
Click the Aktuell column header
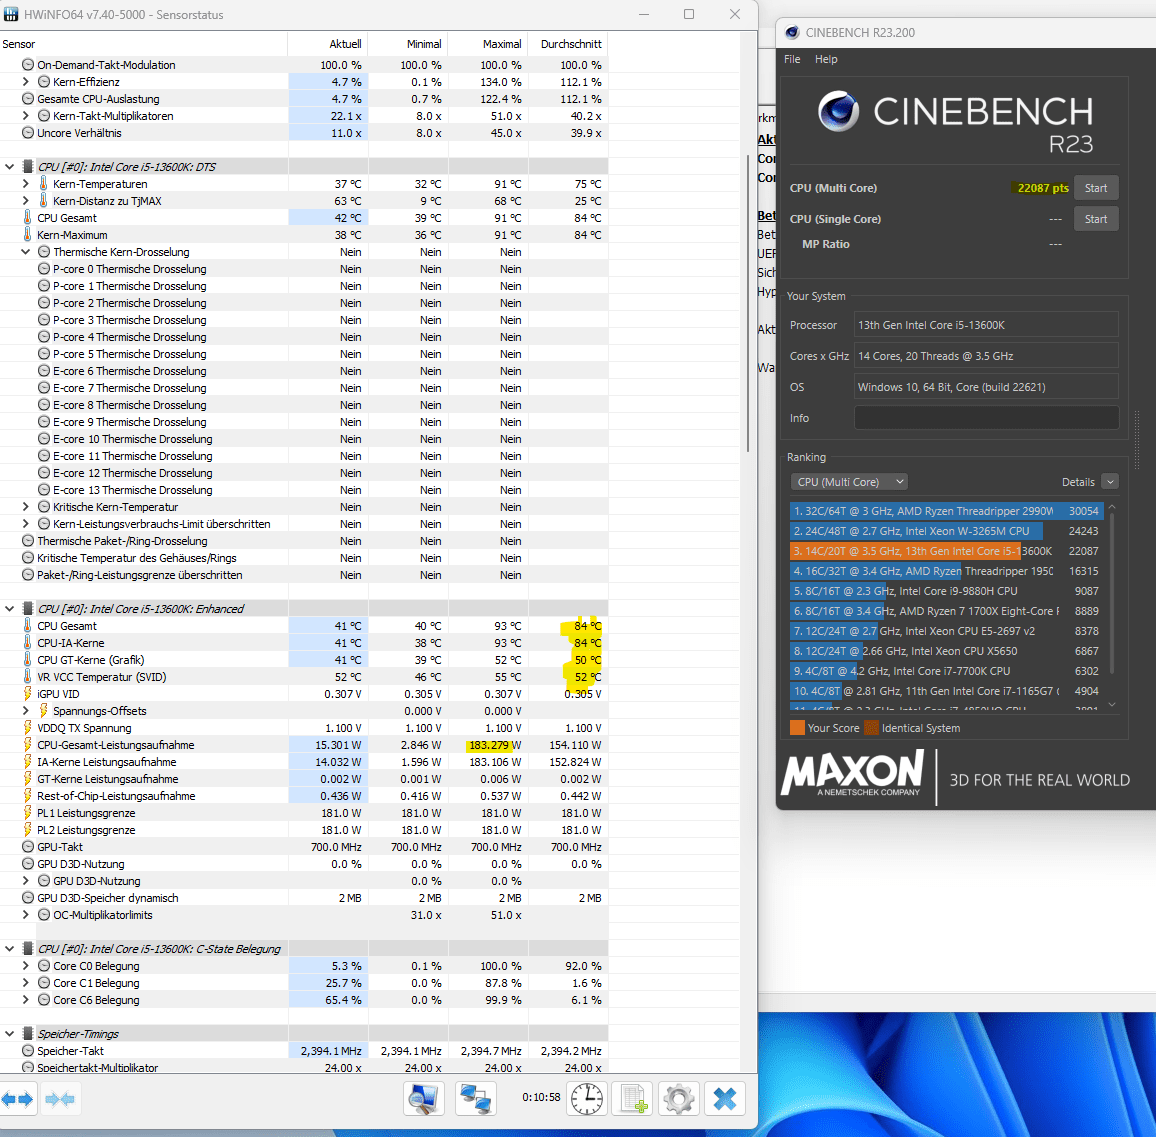click(328, 44)
